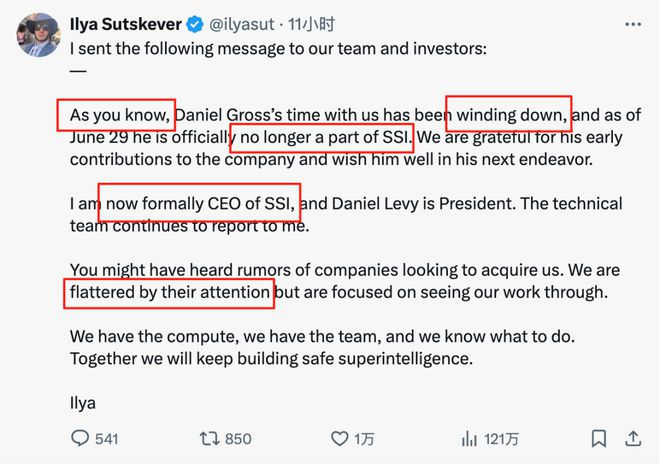Click the boxed "now formally CEO of SSI"
The width and height of the screenshot is (660, 464).
[x=199, y=203]
